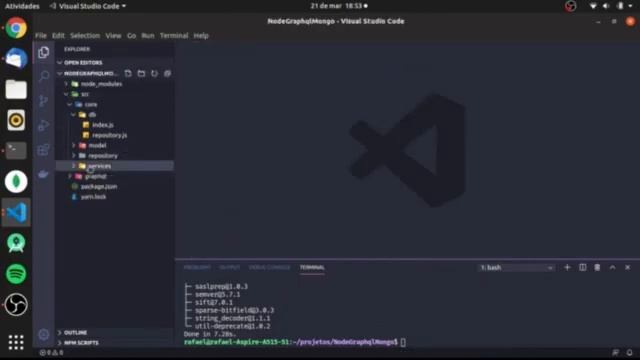The height and width of the screenshot is (360, 640).
Task: Open Rhythmbox from the dock
Action: pyautogui.click(x=16, y=120)
